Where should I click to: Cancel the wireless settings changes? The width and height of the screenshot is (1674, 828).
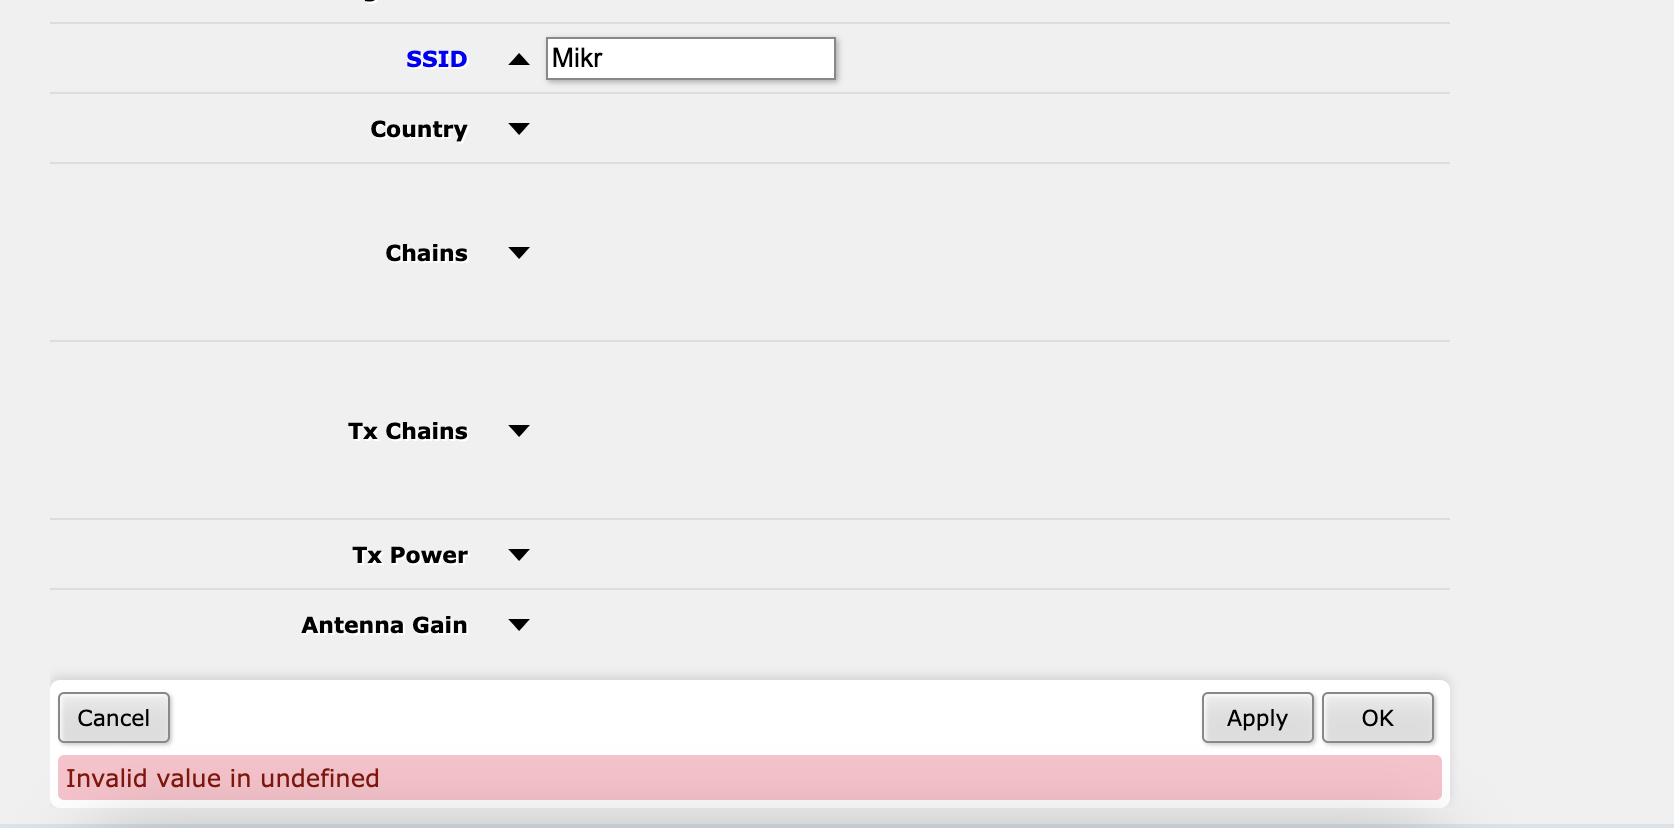(114, 718)
